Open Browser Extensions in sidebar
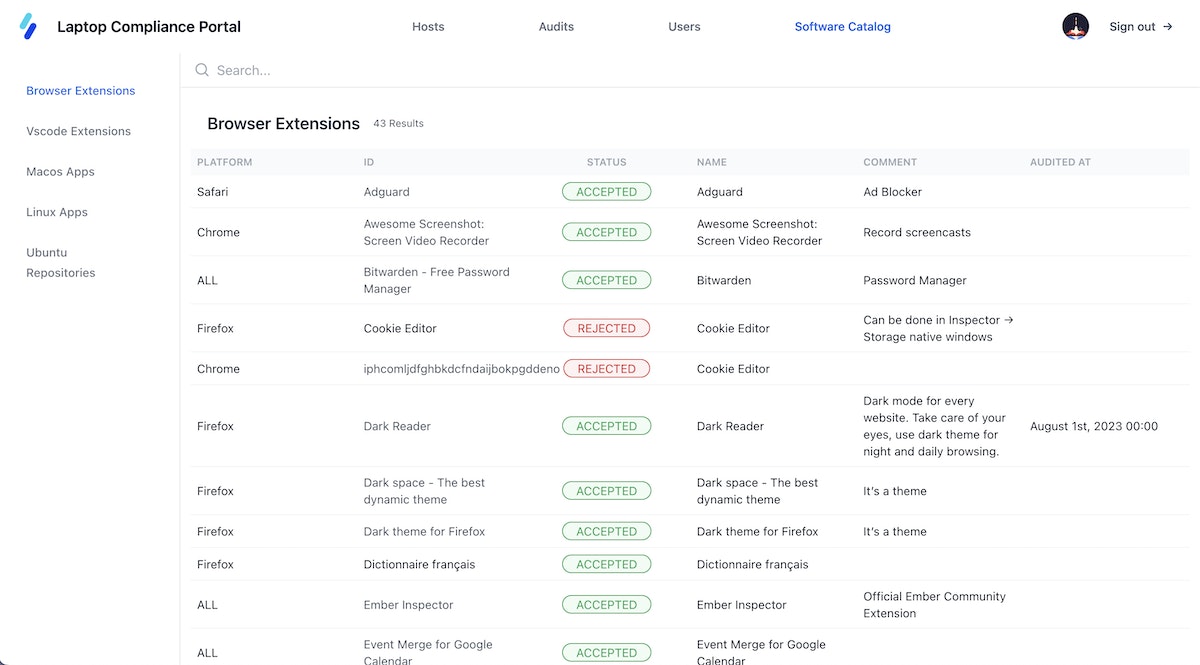1200x665 pixels. 80,91
